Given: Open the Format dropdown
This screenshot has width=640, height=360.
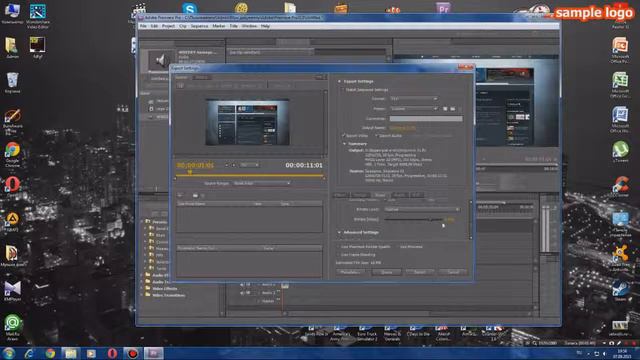Looking at the screenshot, I should coord(414,99).
